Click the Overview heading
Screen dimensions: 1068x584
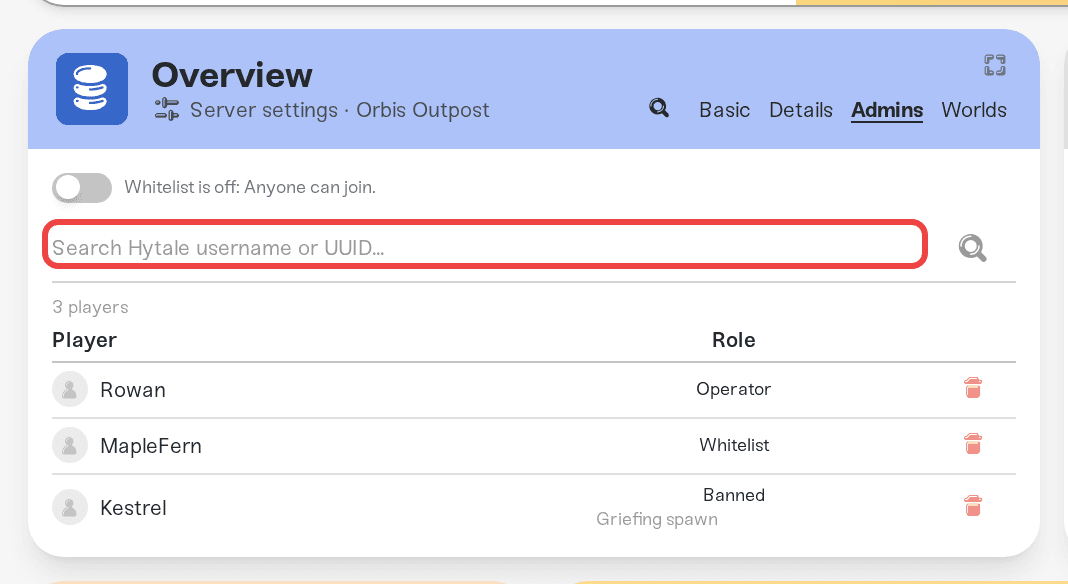point(232,75)
